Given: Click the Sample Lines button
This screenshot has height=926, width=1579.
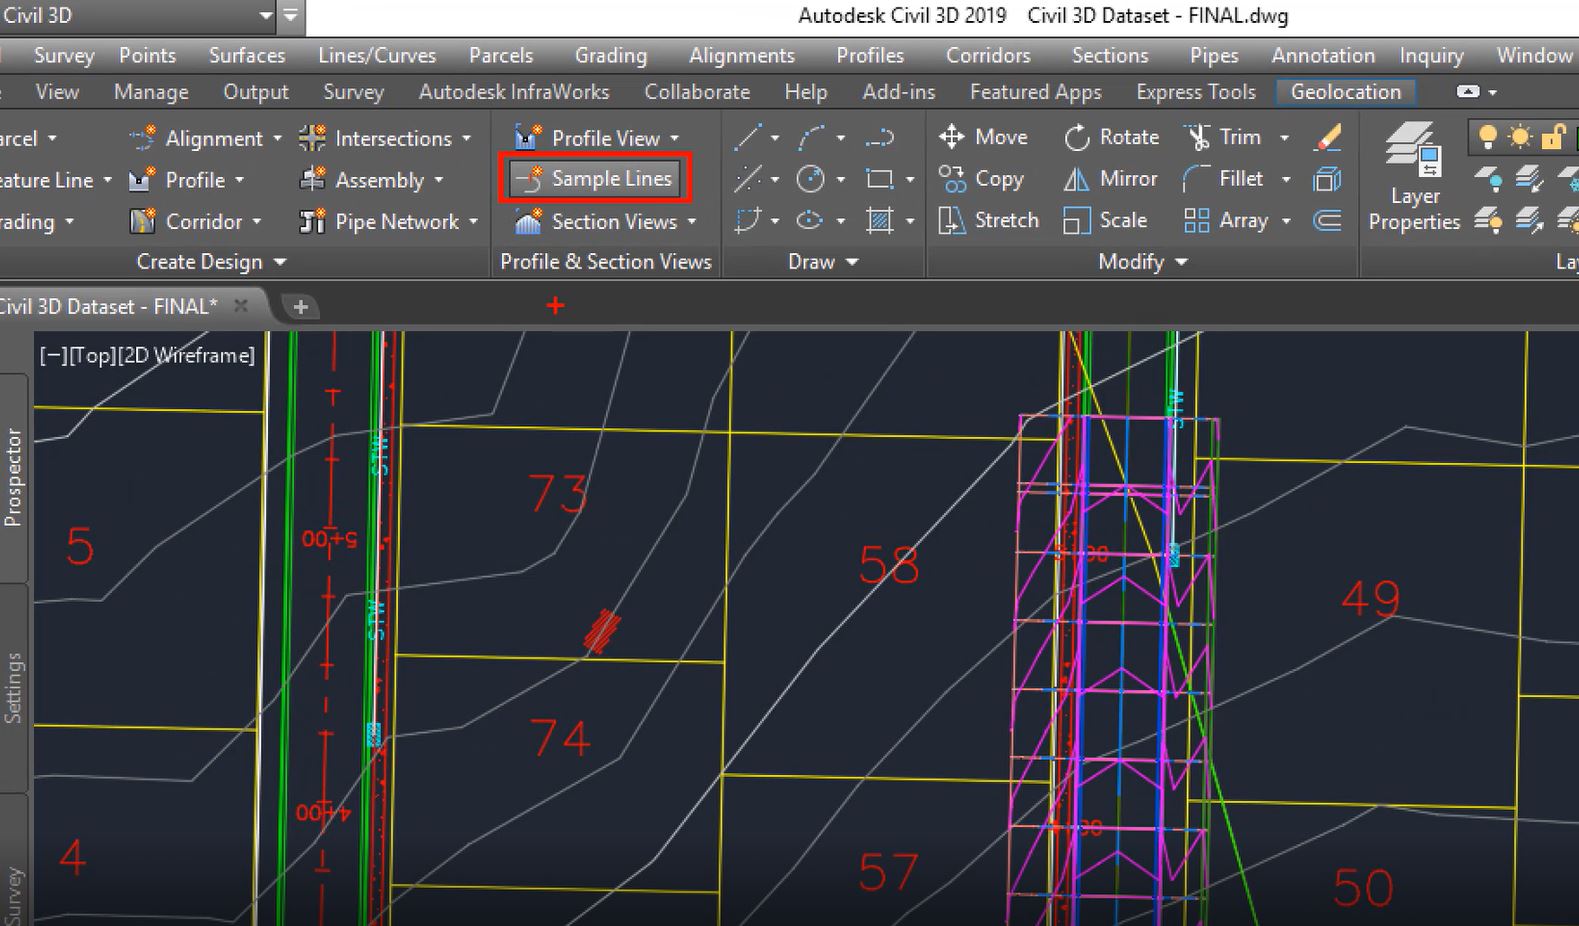Looking at the screenshot, I should pyautogui.click(x=595, y=179).
